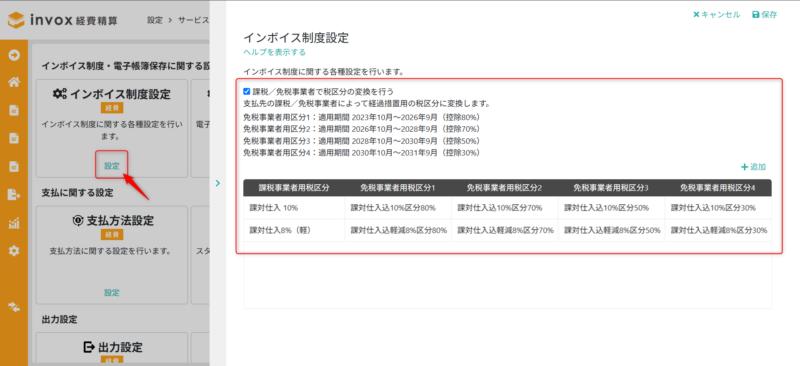Click the 免税事業者用税区分2 column header
Screen dimensions: 800x366
(504, 187)
